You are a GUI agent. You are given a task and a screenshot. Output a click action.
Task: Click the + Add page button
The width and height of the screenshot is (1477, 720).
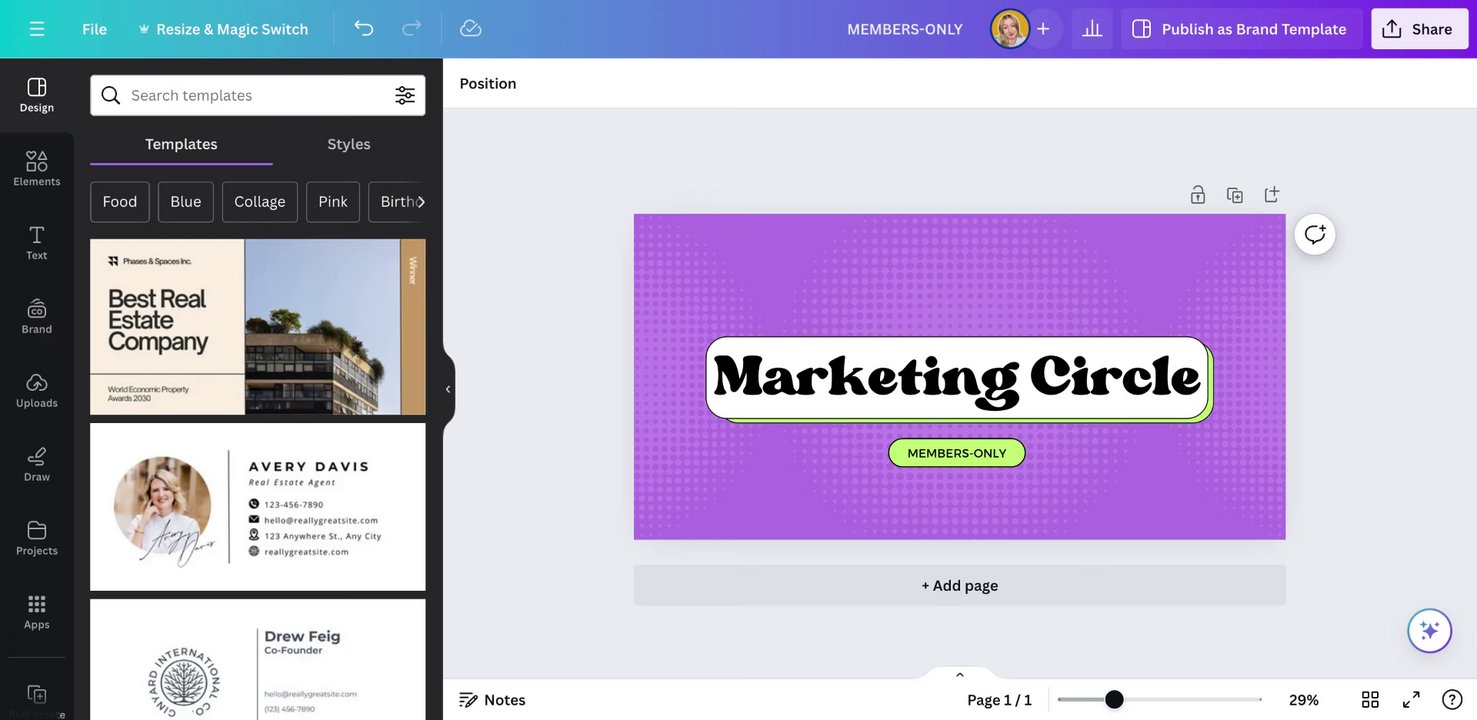(960, 585)
